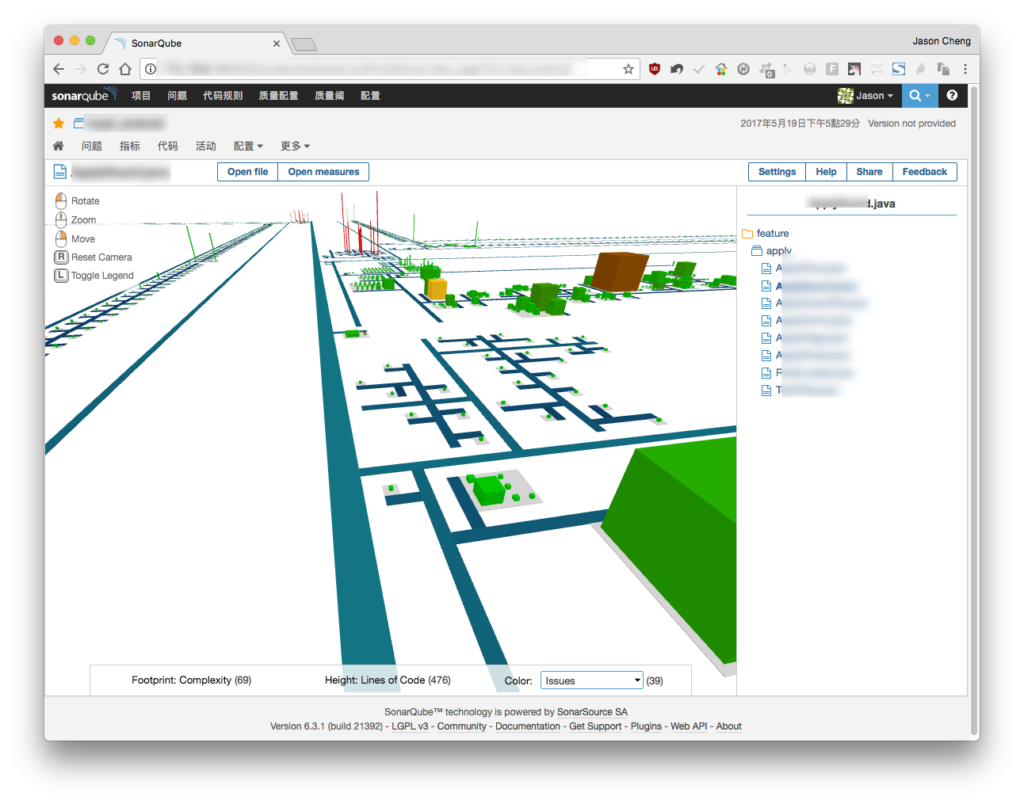Open the Documentation footer link

(528, 726)
